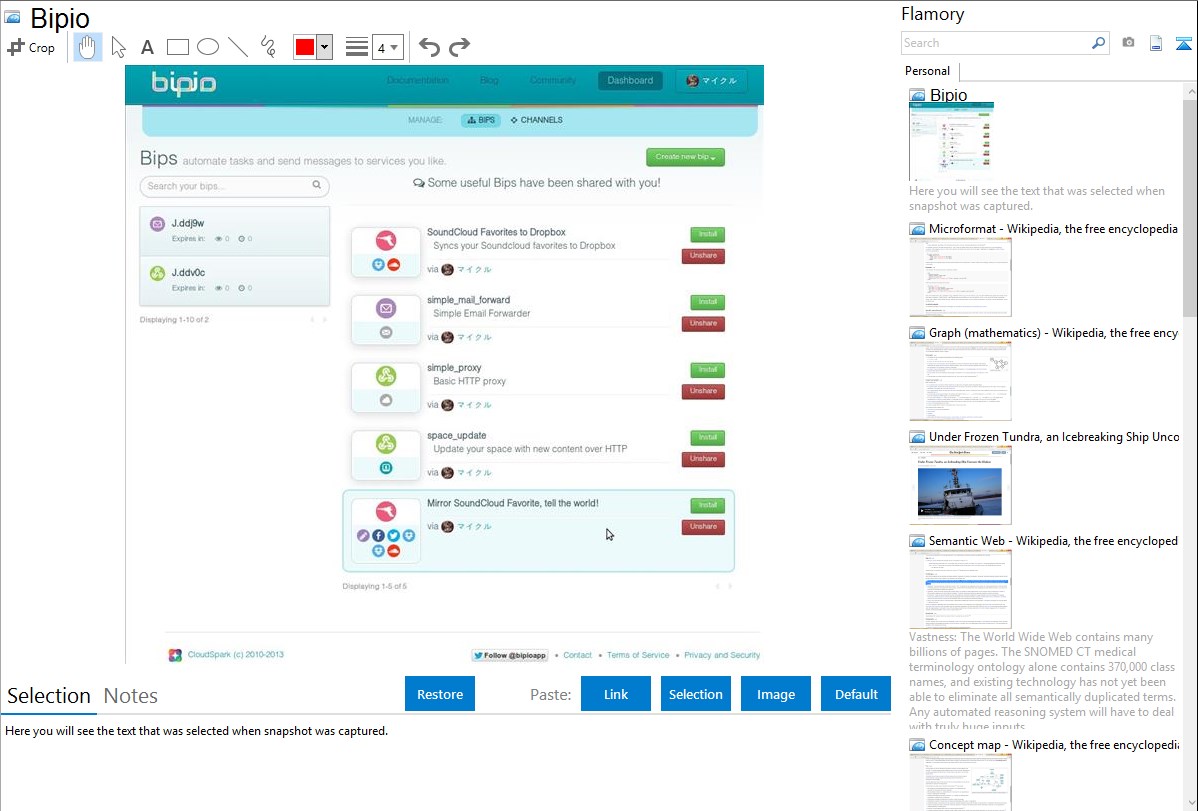
Task: Click the window icon beside the Bipio heading
Action: pos(12,17)
